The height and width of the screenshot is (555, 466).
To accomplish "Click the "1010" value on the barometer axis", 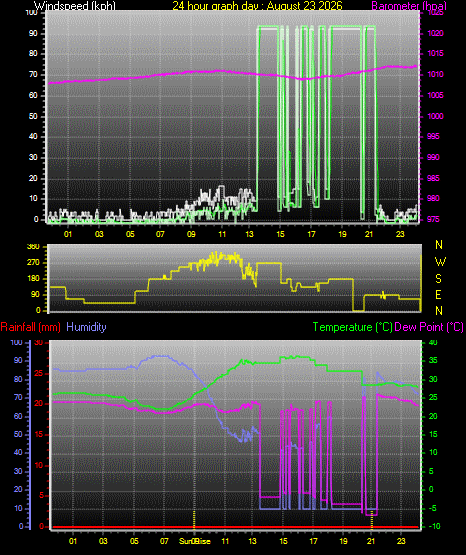I will pos(435,75).
